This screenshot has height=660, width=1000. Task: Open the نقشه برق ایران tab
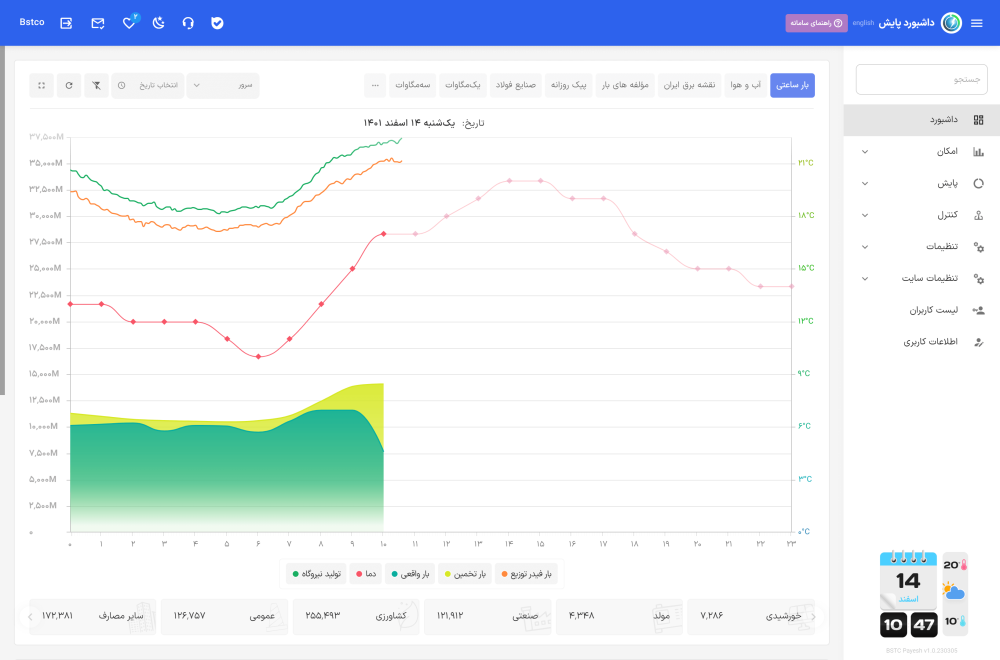click(689, 85)
